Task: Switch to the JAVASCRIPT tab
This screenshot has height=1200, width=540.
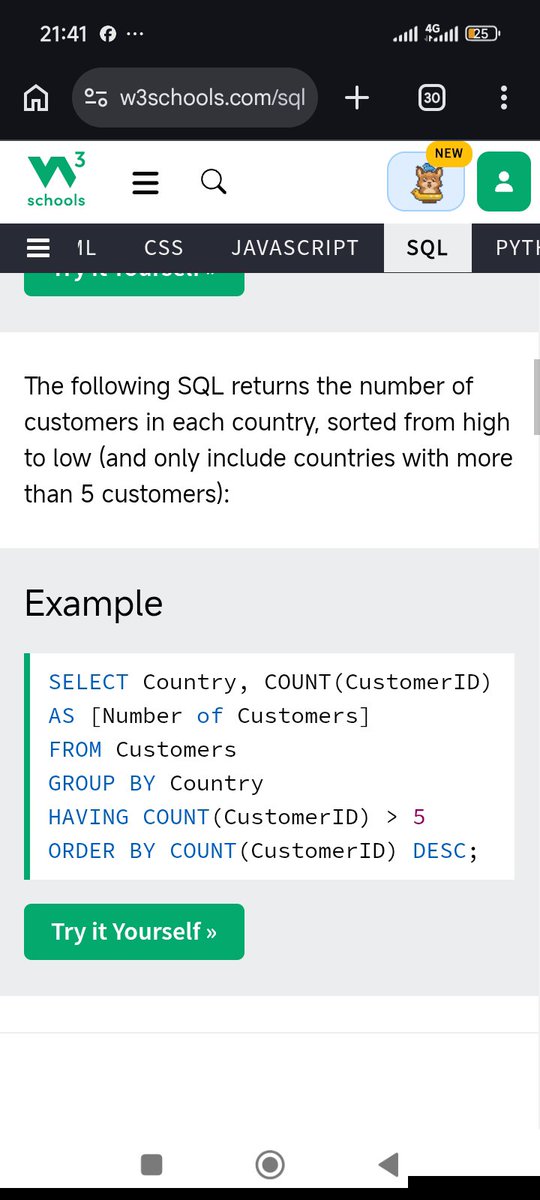Action: tap(295, 248)
